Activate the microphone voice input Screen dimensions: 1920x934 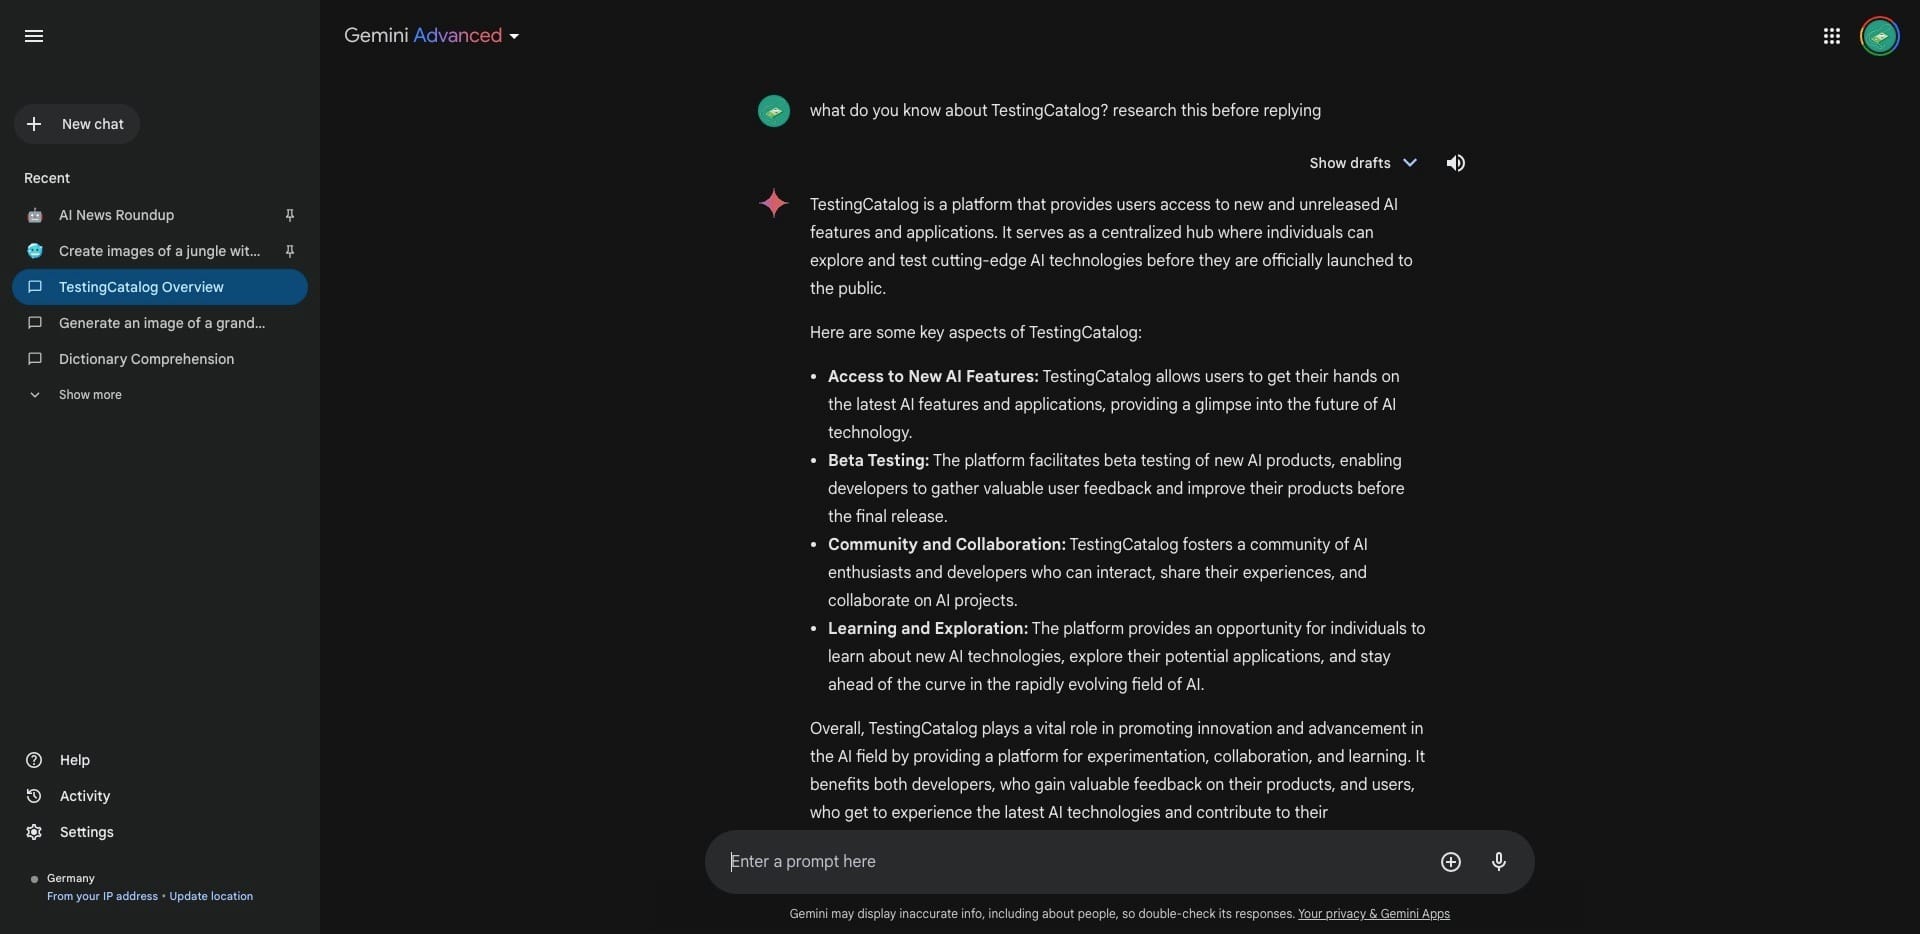point(1498,862)
